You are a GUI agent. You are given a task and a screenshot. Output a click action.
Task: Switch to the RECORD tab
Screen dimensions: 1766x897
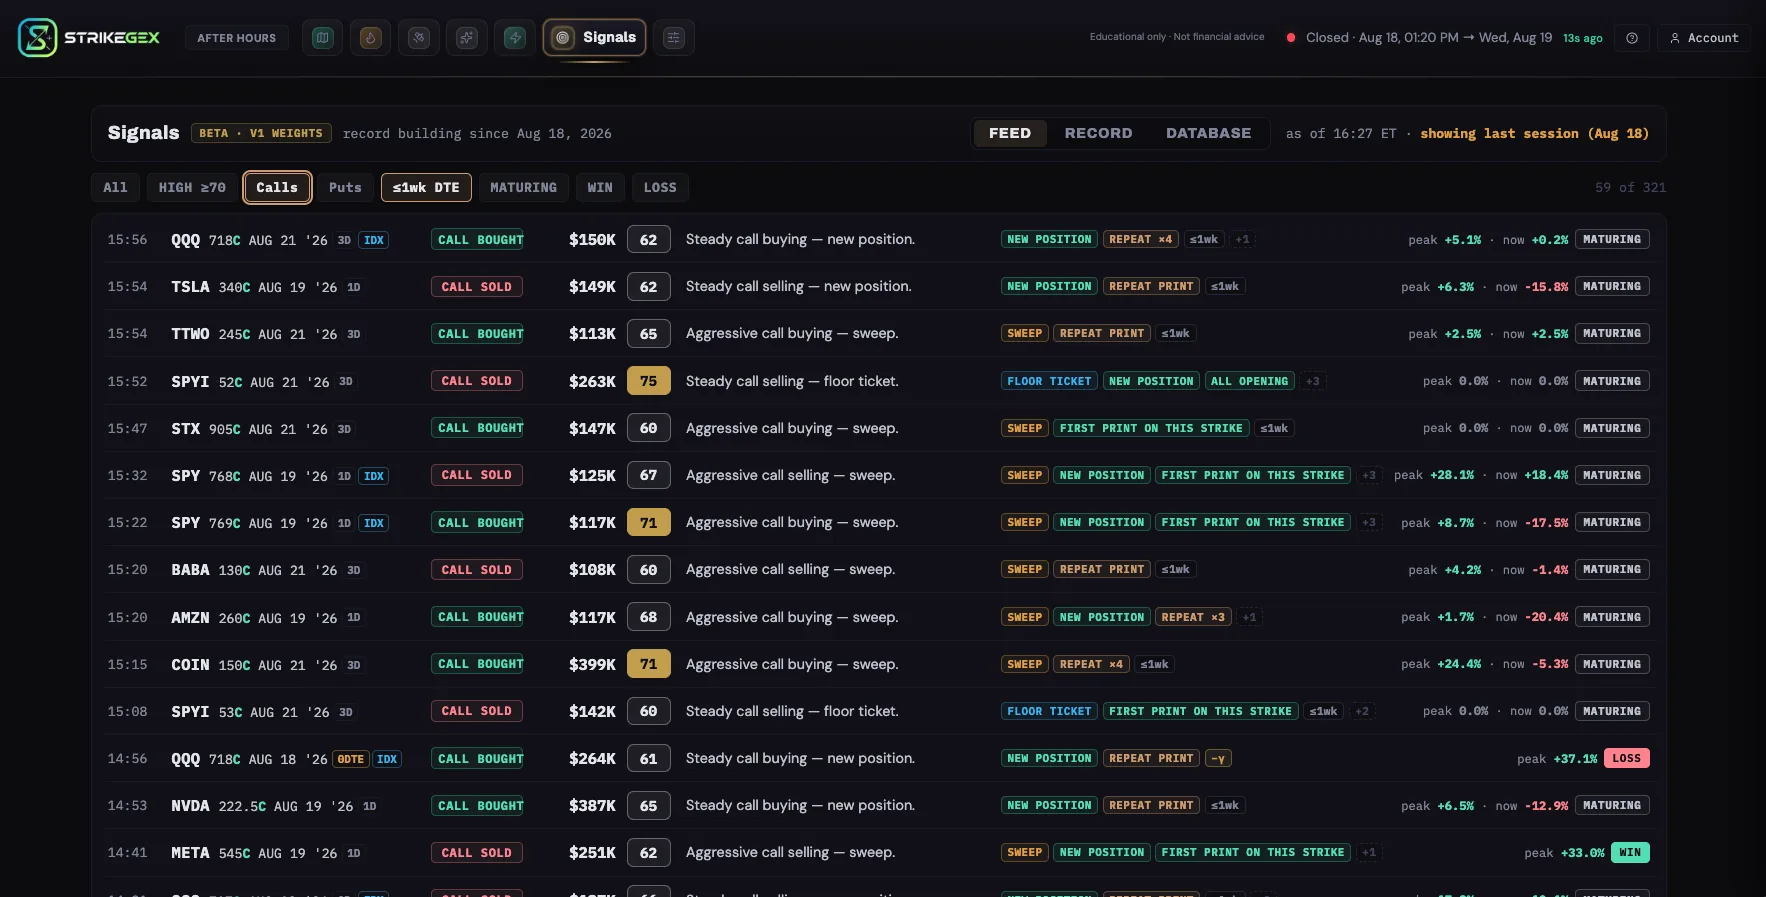[1098, 133]
